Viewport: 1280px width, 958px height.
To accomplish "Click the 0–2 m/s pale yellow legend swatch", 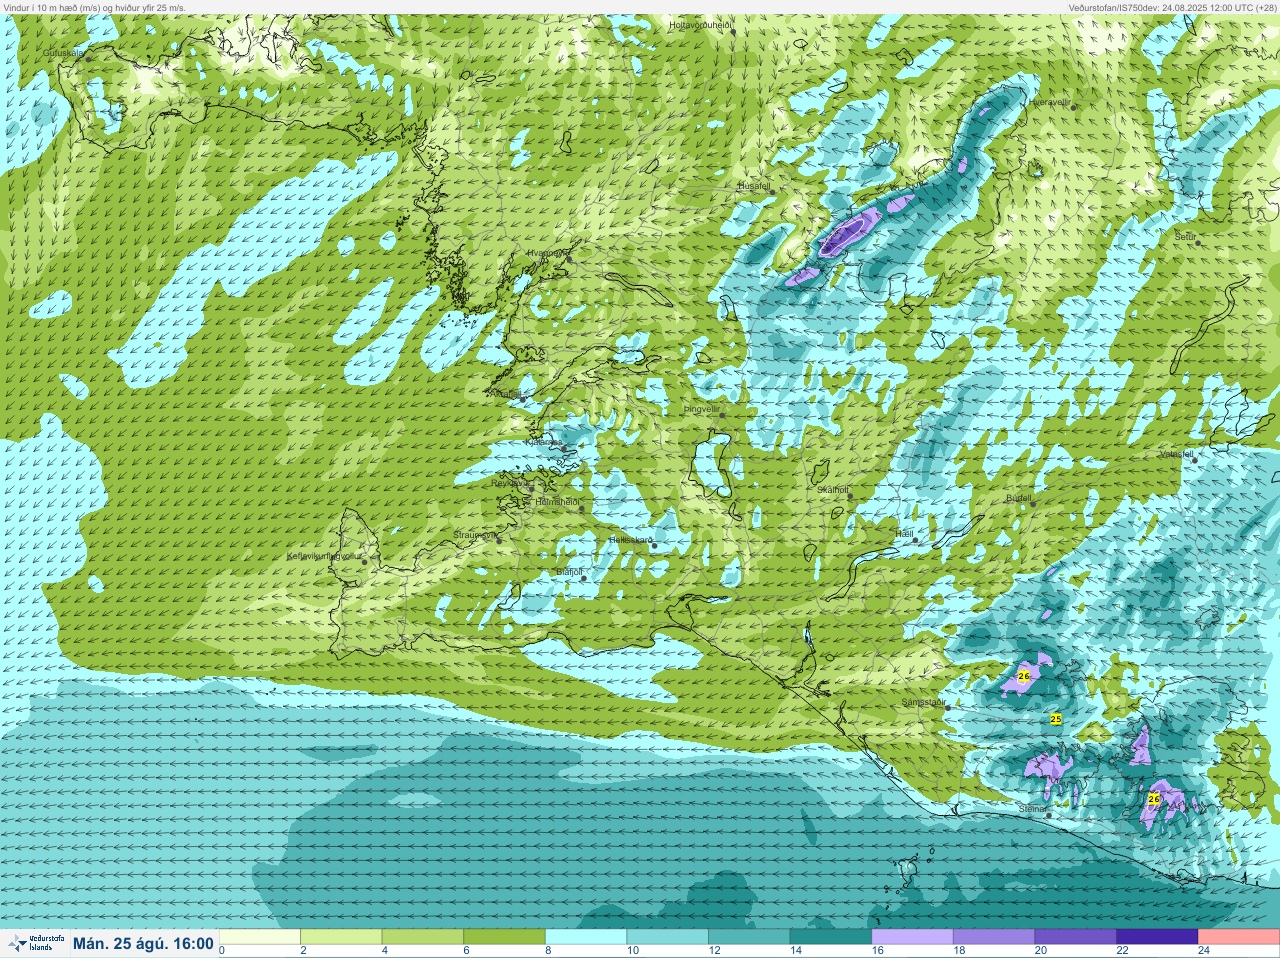I will (x=260, y=937).
